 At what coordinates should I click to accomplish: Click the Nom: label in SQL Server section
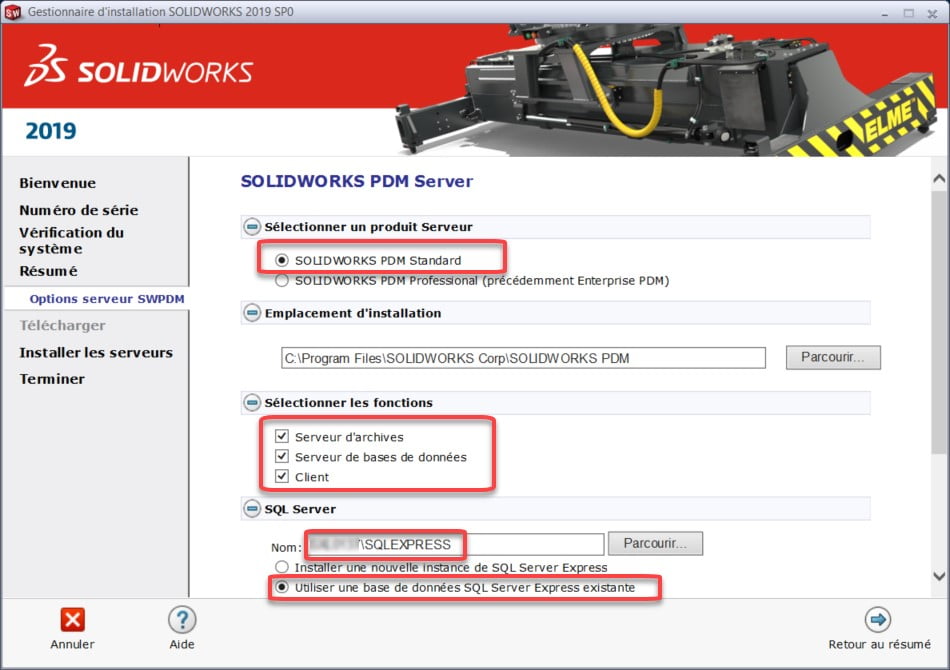click(286, 547)
